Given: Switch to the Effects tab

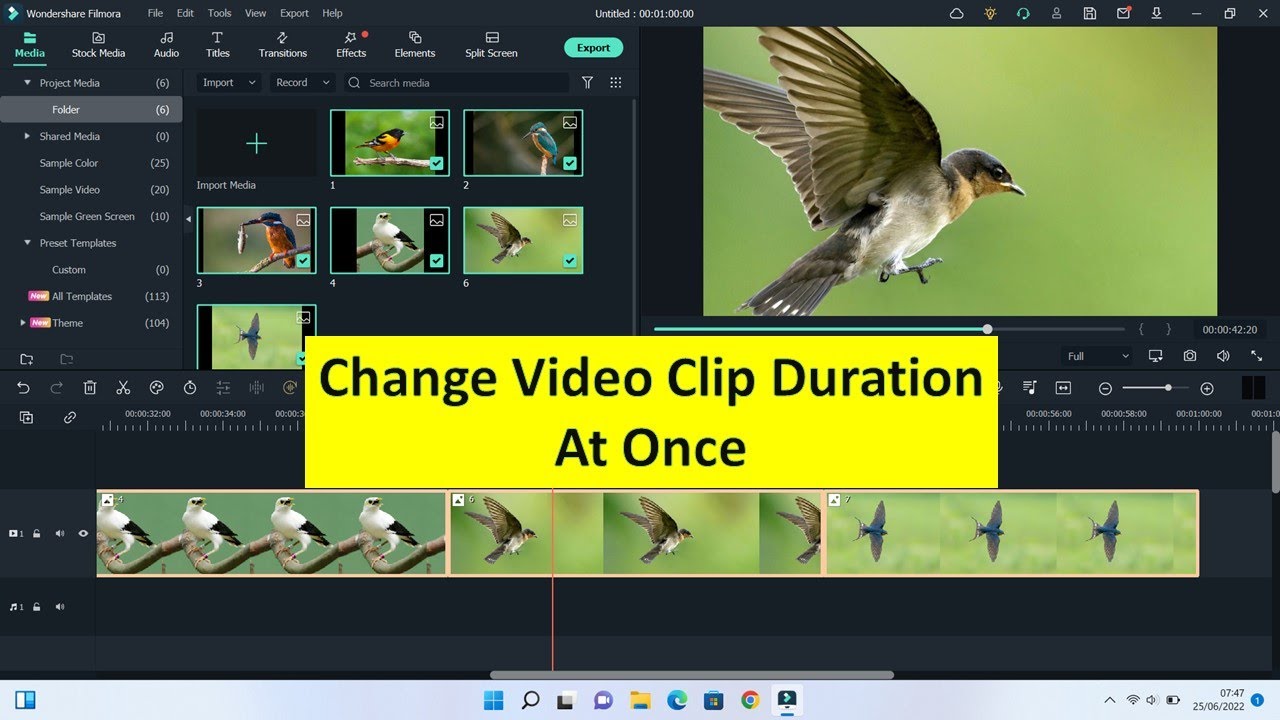Looking at the screenshot, I should tap(351, 45).
